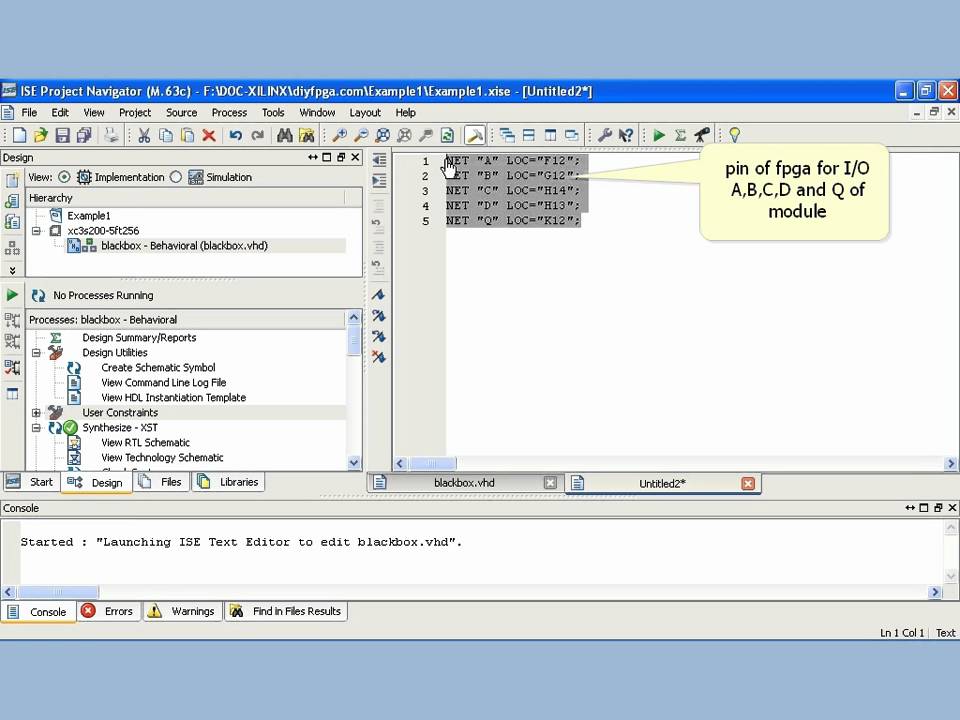Collapse the Synthesize - XST process group
This screenshot has width=960, height=720.
click(37, 428)
